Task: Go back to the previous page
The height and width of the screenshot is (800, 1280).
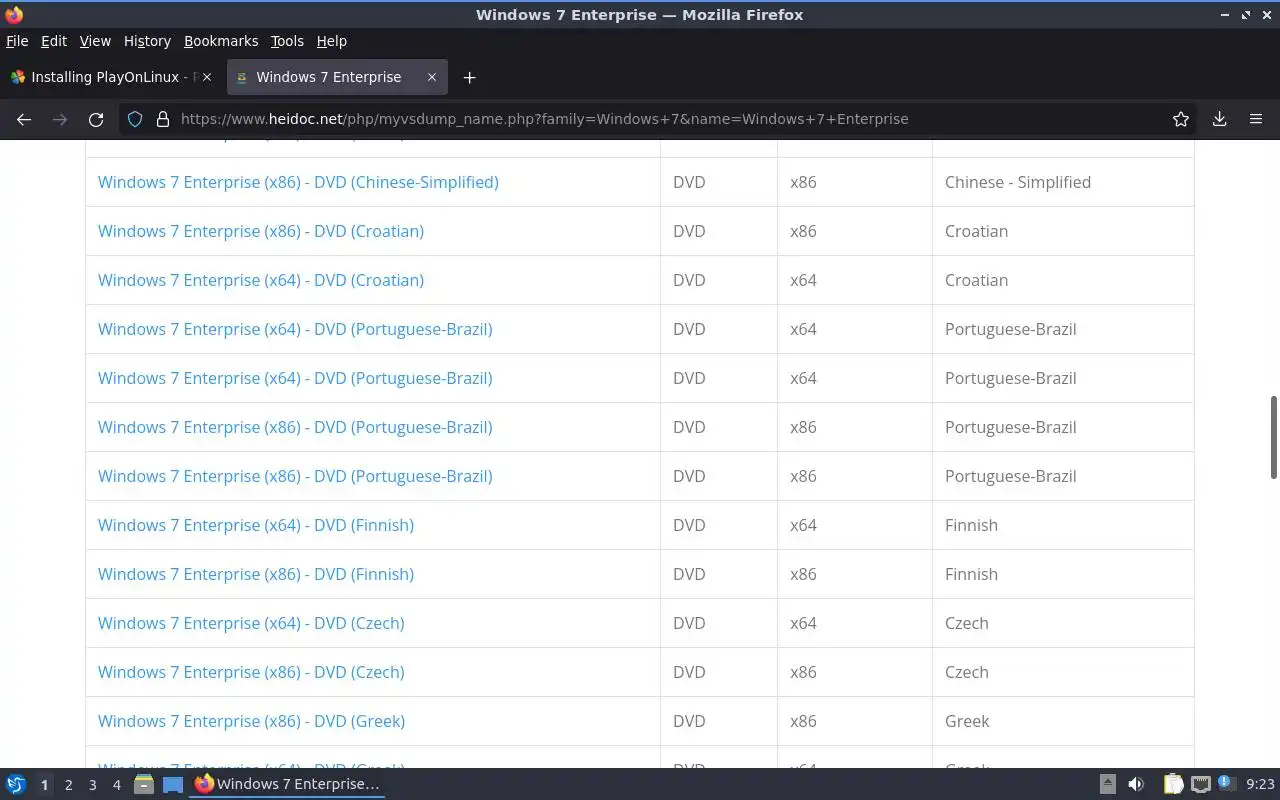Action: (x=24, y=119)
